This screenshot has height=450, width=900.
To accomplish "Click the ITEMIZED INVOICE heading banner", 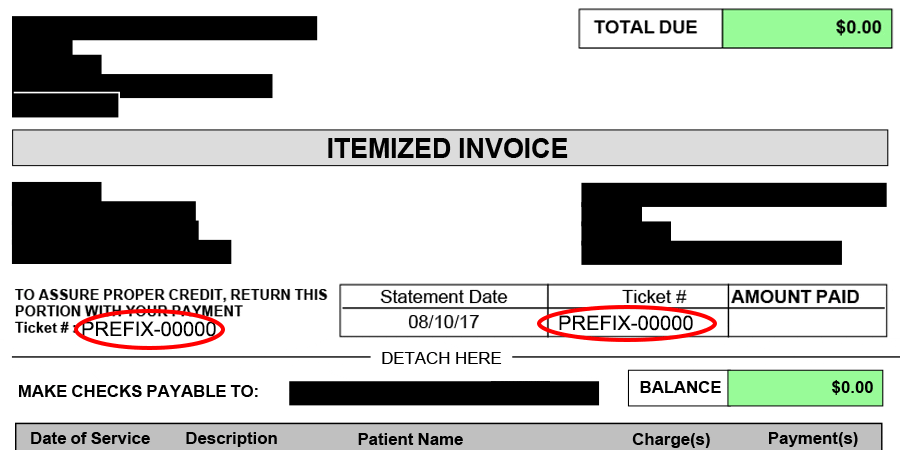I will tap(449, 148).
